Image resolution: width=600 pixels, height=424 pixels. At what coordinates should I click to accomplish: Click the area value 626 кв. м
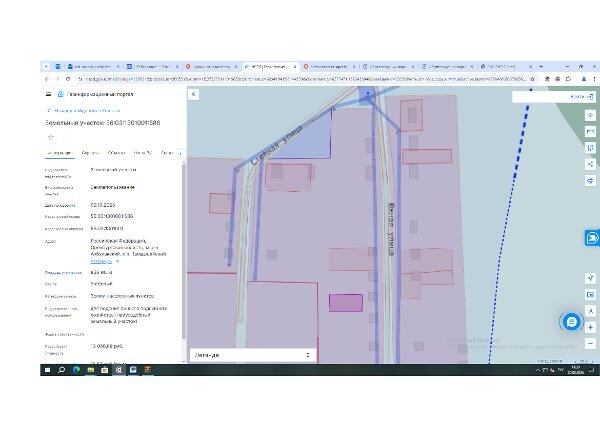pos(101,273)
